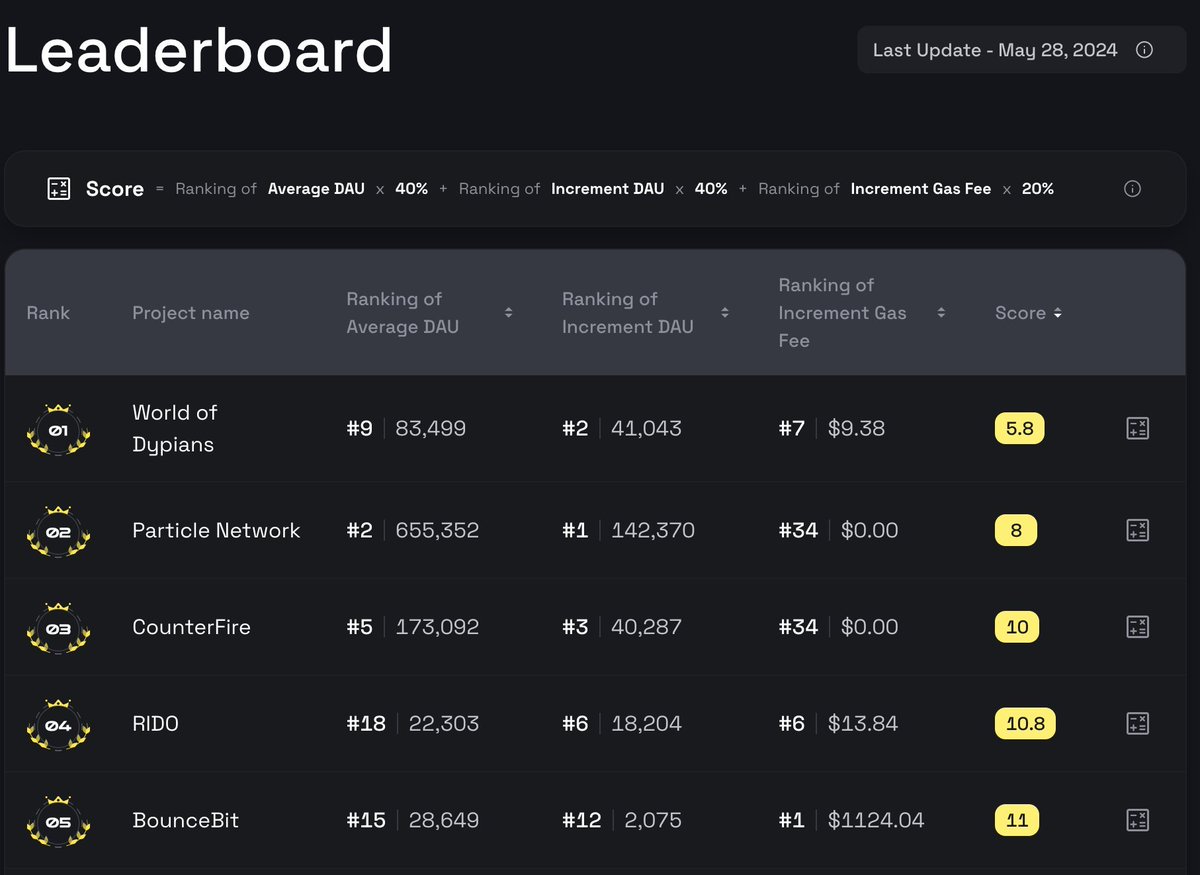Viewport: 1200px width, 875px height.
Task: Click the $13.84 gas fee value
Action: [863, 723]
